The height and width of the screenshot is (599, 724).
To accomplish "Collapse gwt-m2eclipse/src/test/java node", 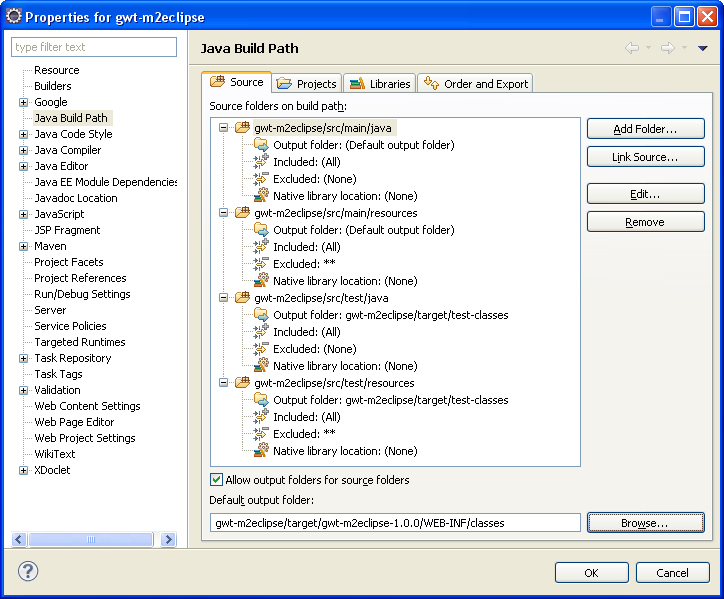I will 223,297.
